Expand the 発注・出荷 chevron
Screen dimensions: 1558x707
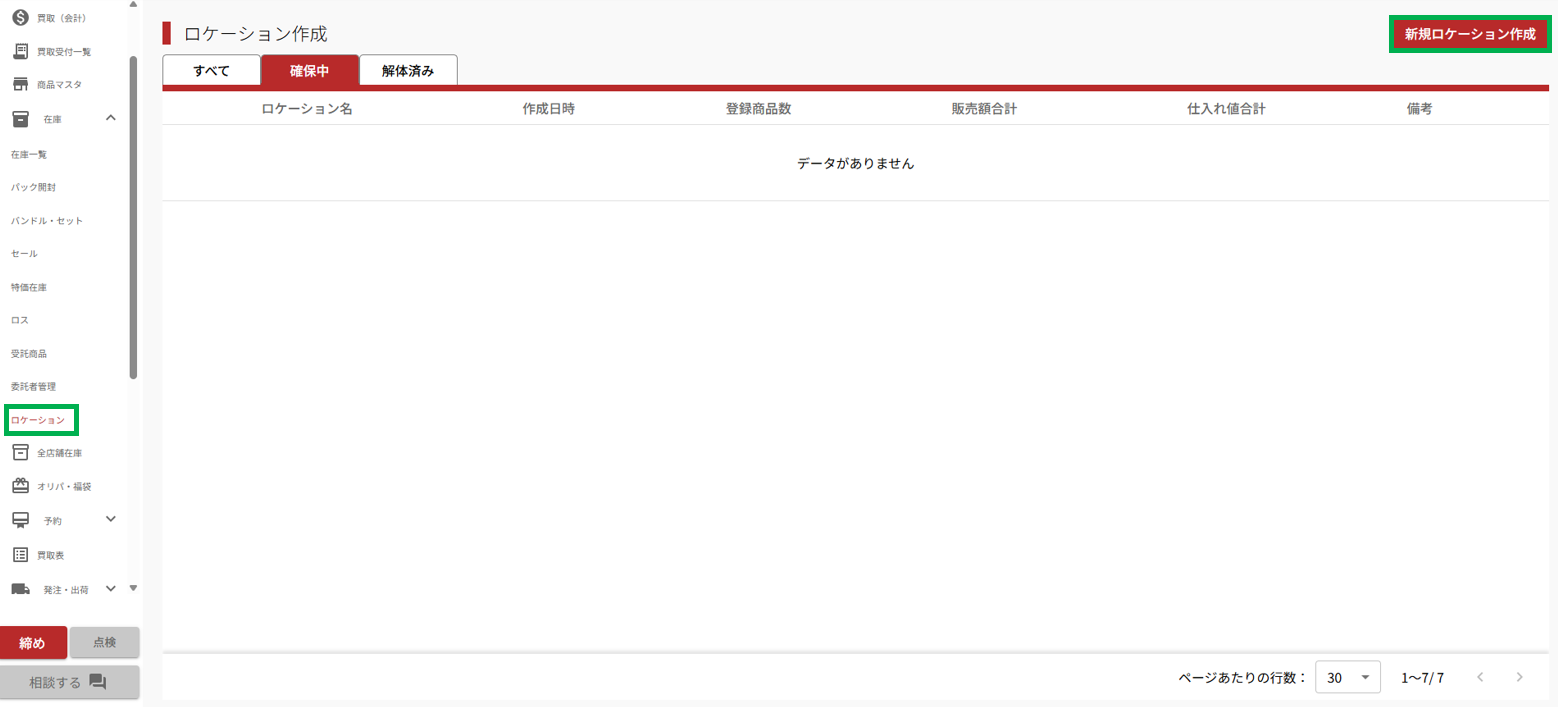pyautogui.click(x=111, y=588)
